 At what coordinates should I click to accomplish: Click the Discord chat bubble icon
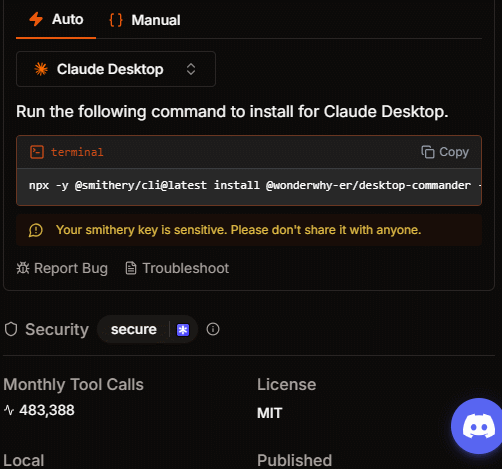pos(478,426)
